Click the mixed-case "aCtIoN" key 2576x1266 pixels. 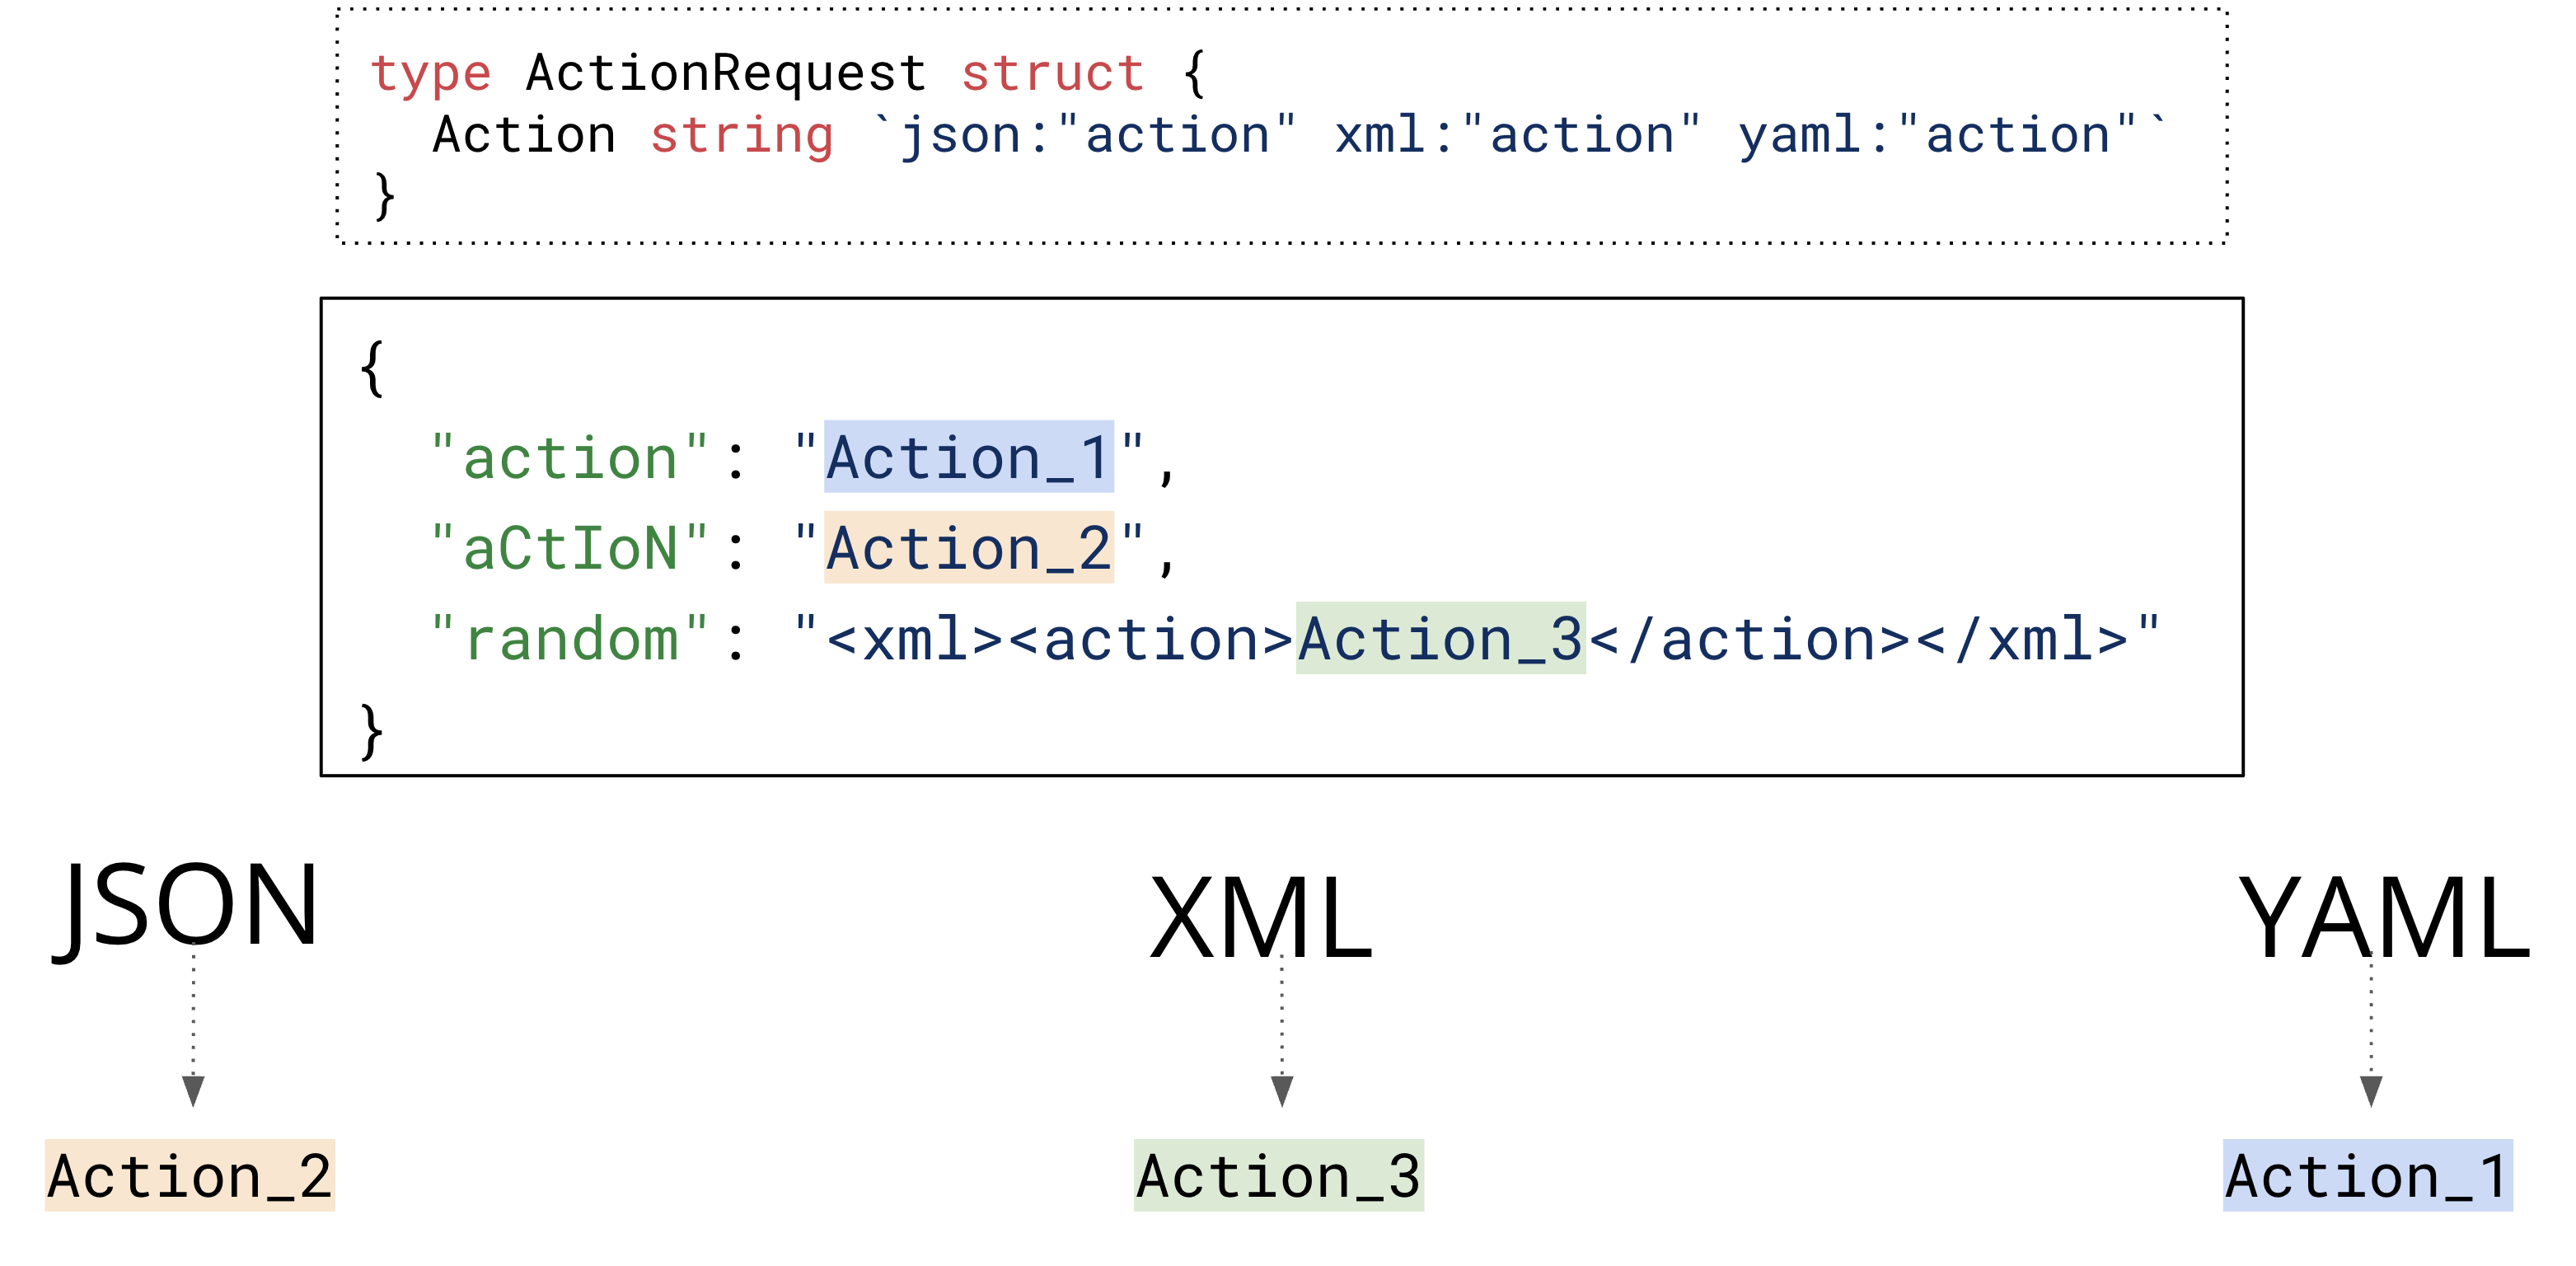pyautogui.click(x=570, y=548)
